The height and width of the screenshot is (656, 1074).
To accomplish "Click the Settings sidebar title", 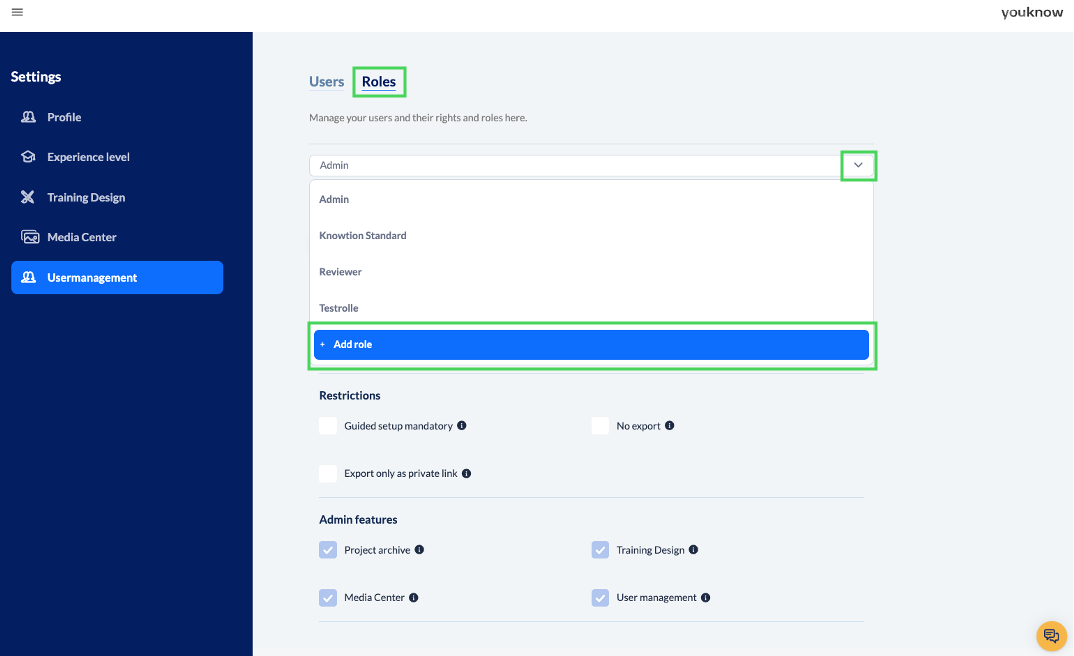I will pos(36,77).
